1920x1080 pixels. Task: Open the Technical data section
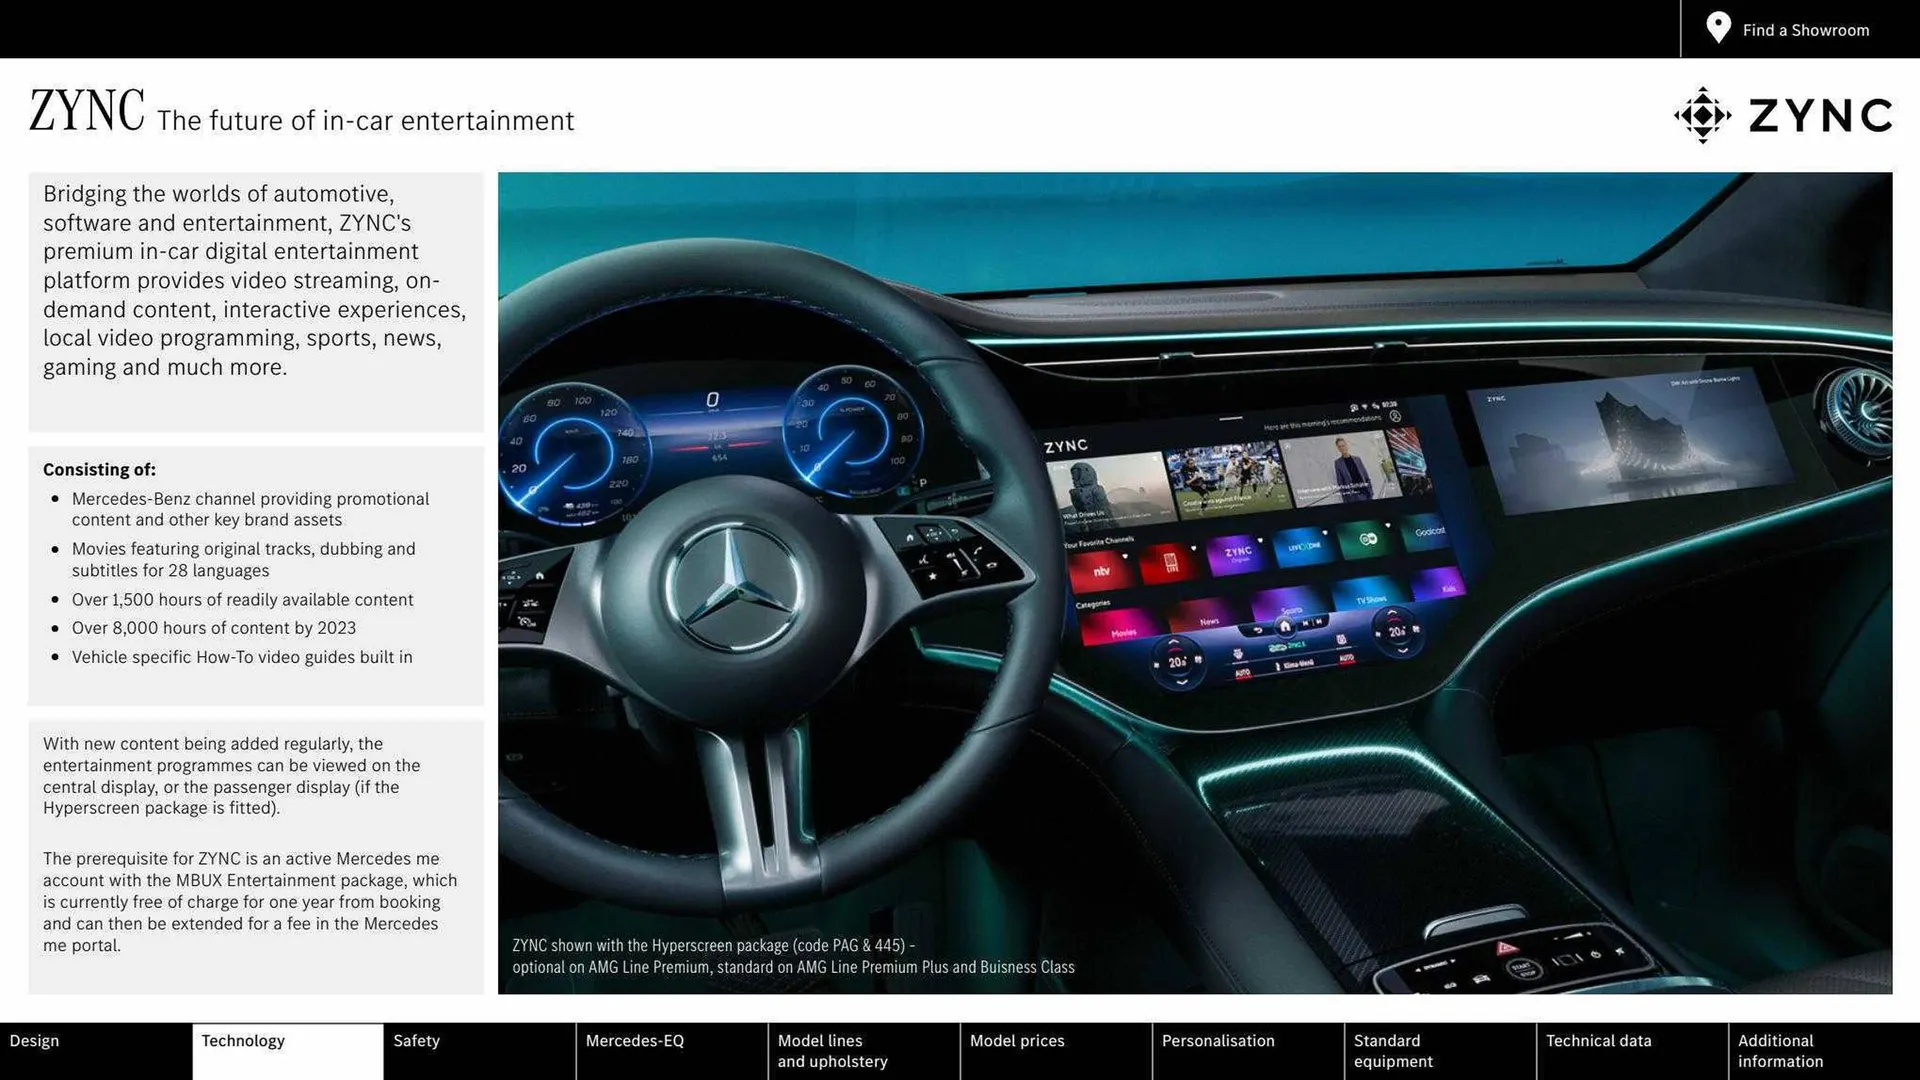click(1598, 1040)
